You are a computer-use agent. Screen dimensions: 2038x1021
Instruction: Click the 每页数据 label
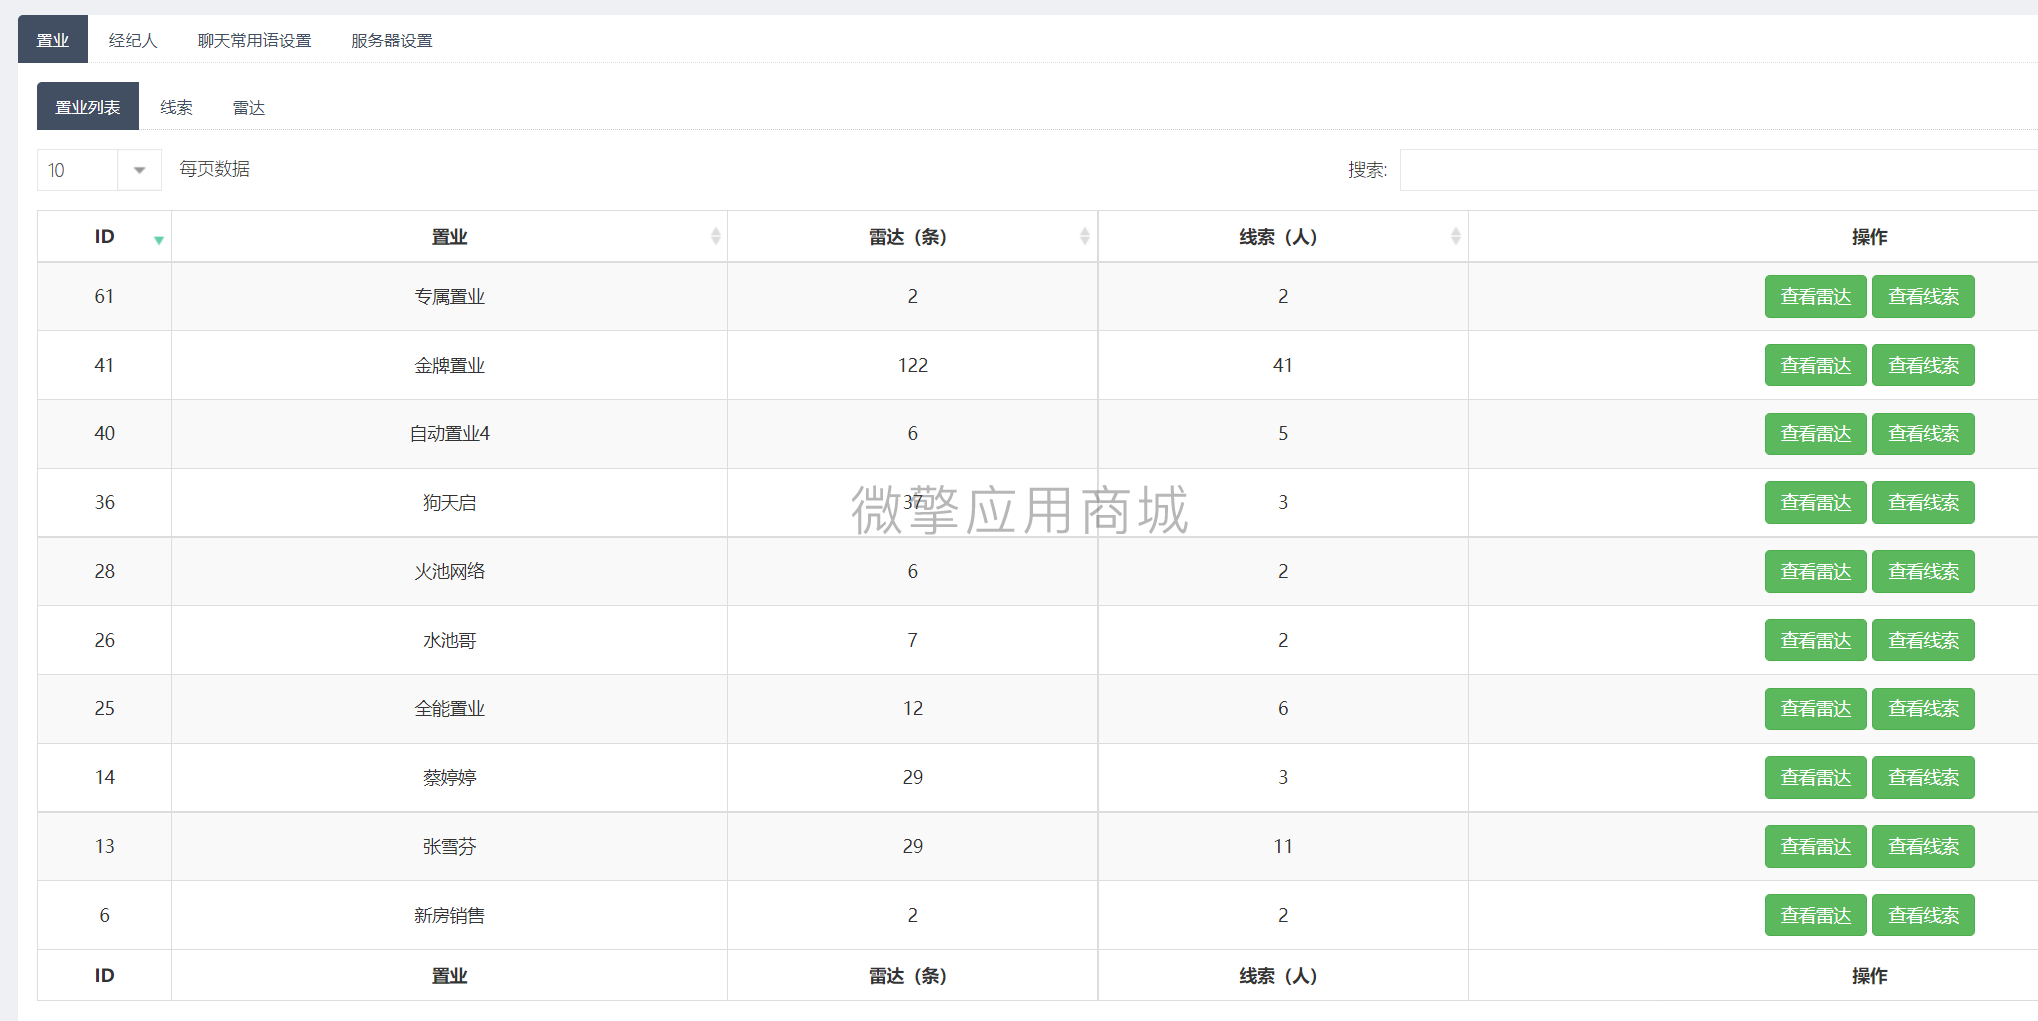214,169
